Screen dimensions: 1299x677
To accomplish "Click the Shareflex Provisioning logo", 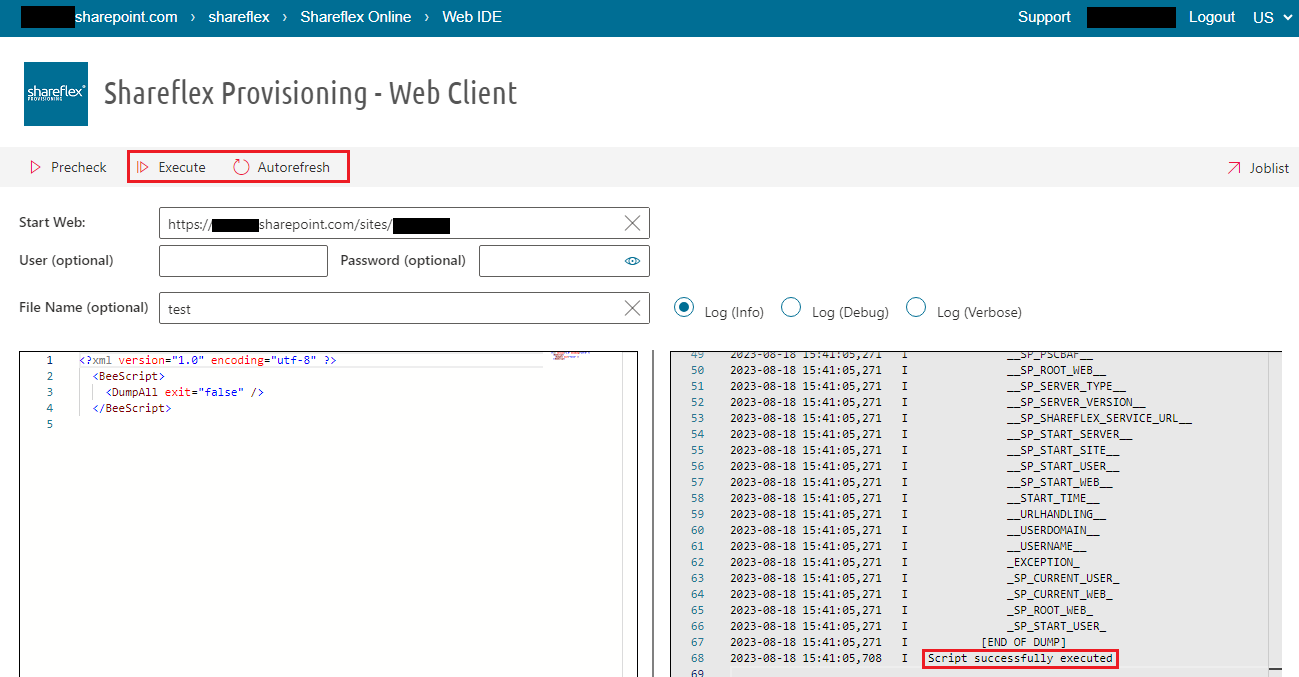I will [x=56, y=94].
